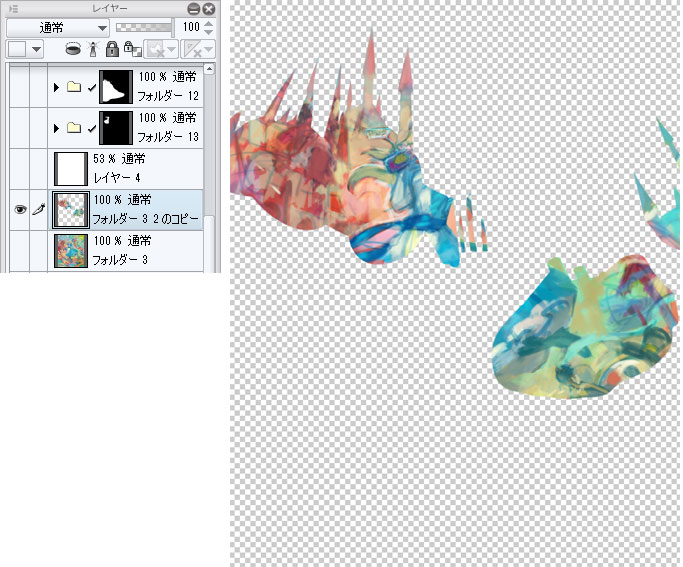Viewport: 683px width, 567px height.
Task: Click the ruler visibility range icon
Action: click(192, 49)
